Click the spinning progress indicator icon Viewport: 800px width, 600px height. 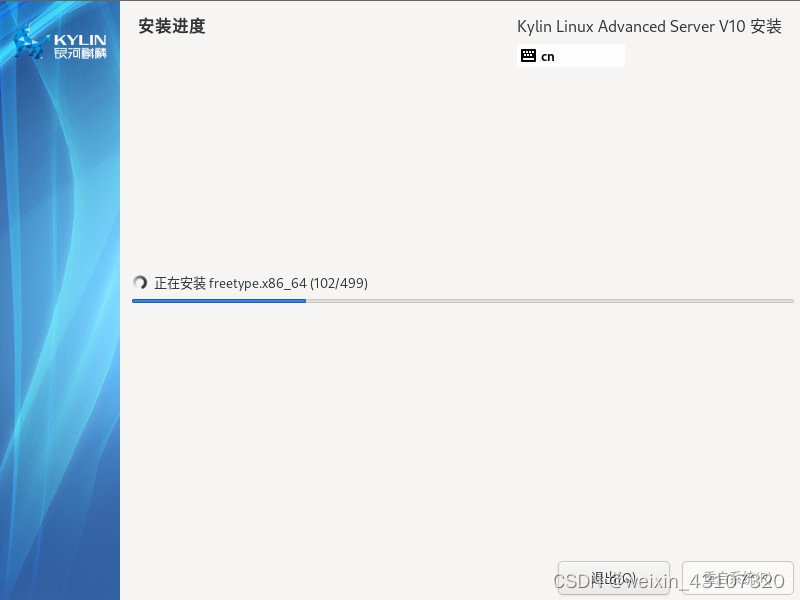pyautogui.click(x=140, y=283)
